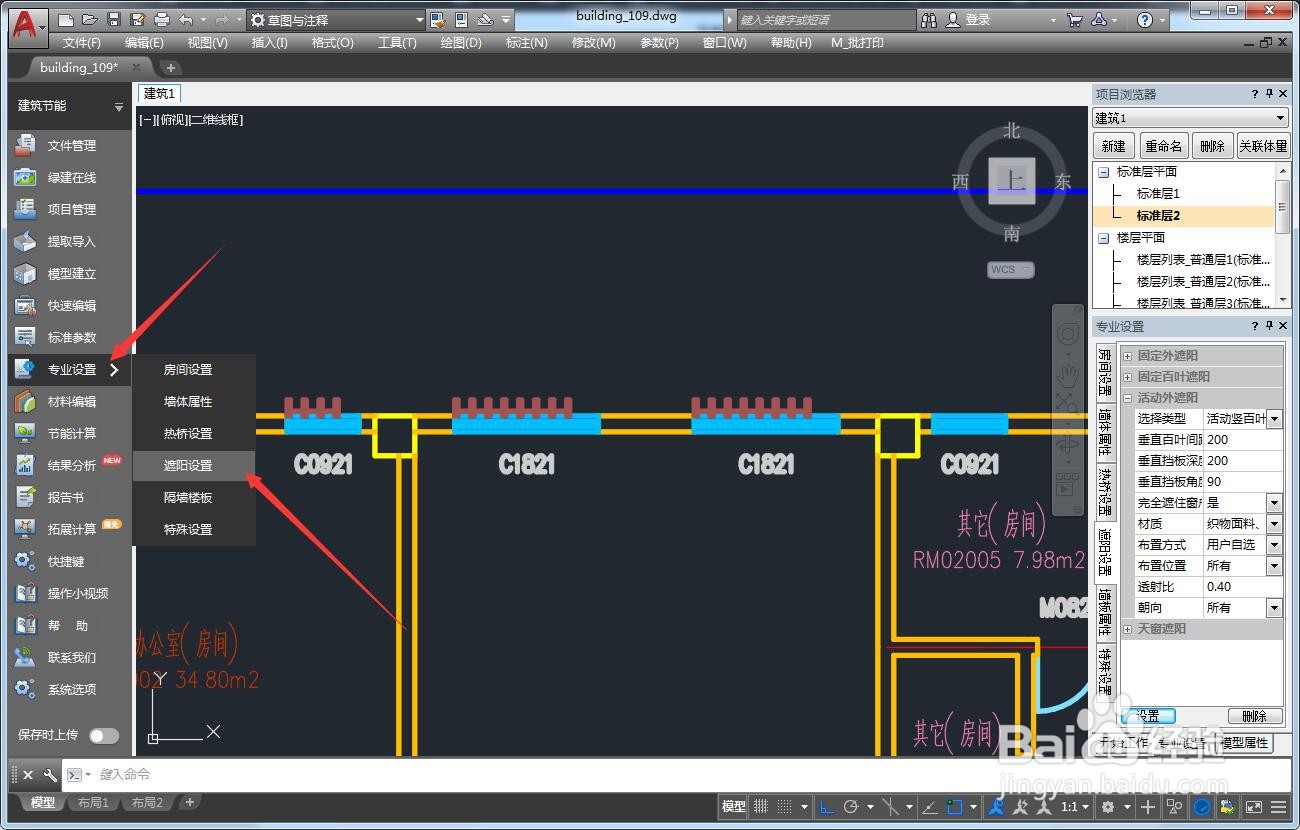Open 系统选项 in the sidebar
This screenshot has height=830, width=1300.
pyautogui.click(x=69, y=689)
